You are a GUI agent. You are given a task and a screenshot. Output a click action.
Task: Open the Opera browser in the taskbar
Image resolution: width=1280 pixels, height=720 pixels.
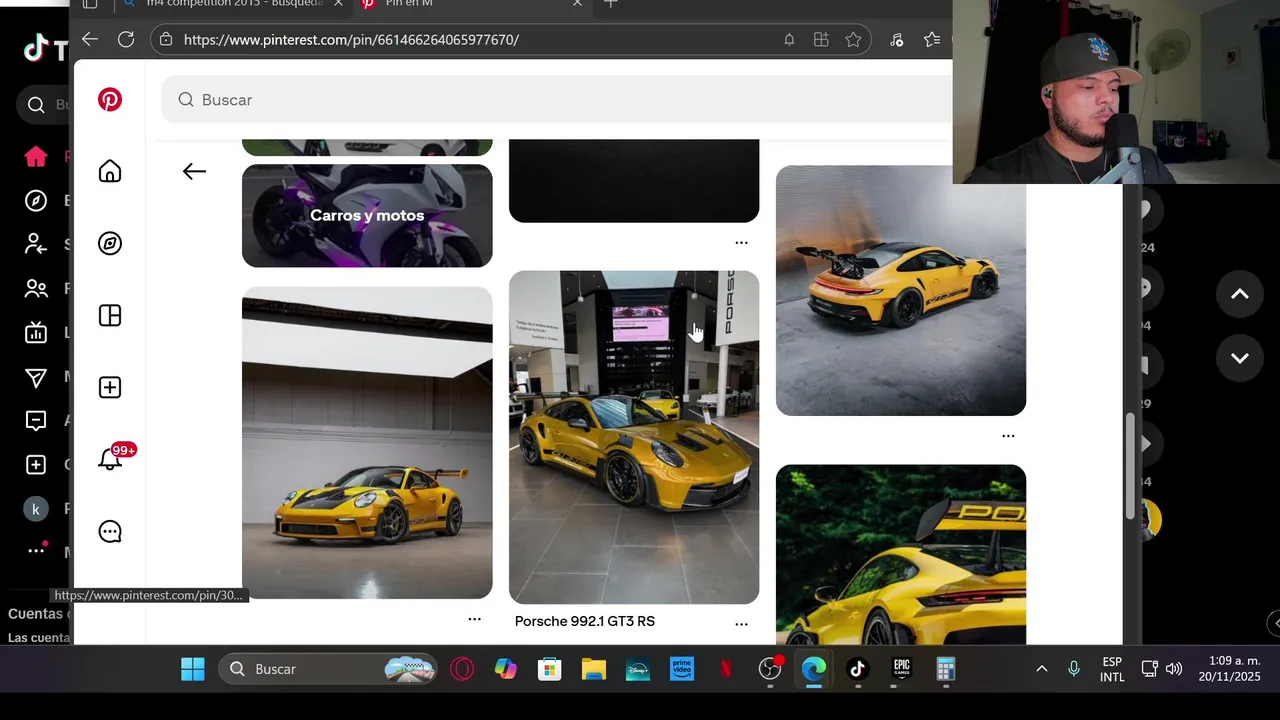(462, 669)
